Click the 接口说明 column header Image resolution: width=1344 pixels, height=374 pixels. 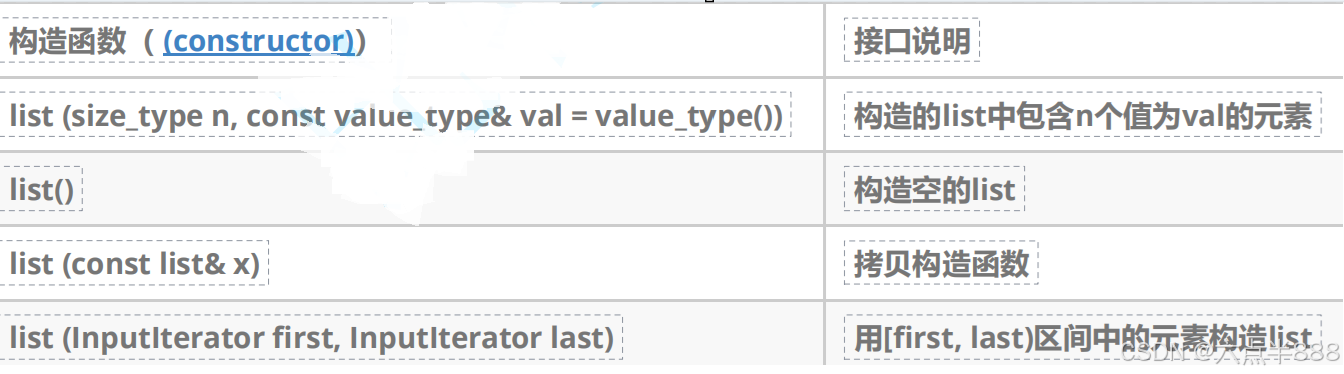912,41
